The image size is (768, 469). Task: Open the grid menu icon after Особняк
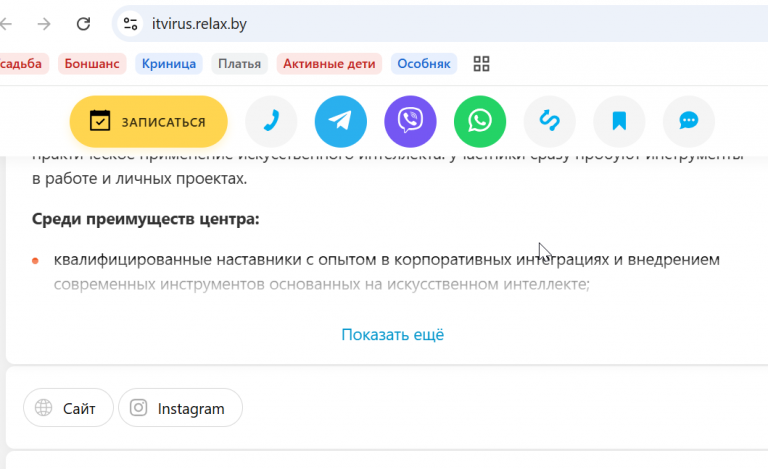click(x=481, y=64)
